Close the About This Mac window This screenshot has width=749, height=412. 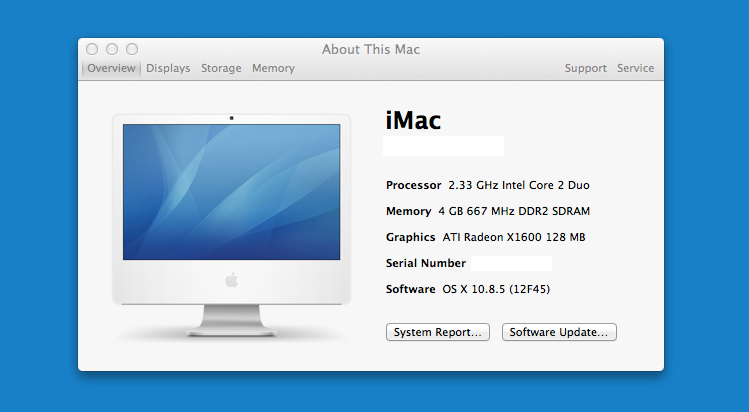[92, 49]
